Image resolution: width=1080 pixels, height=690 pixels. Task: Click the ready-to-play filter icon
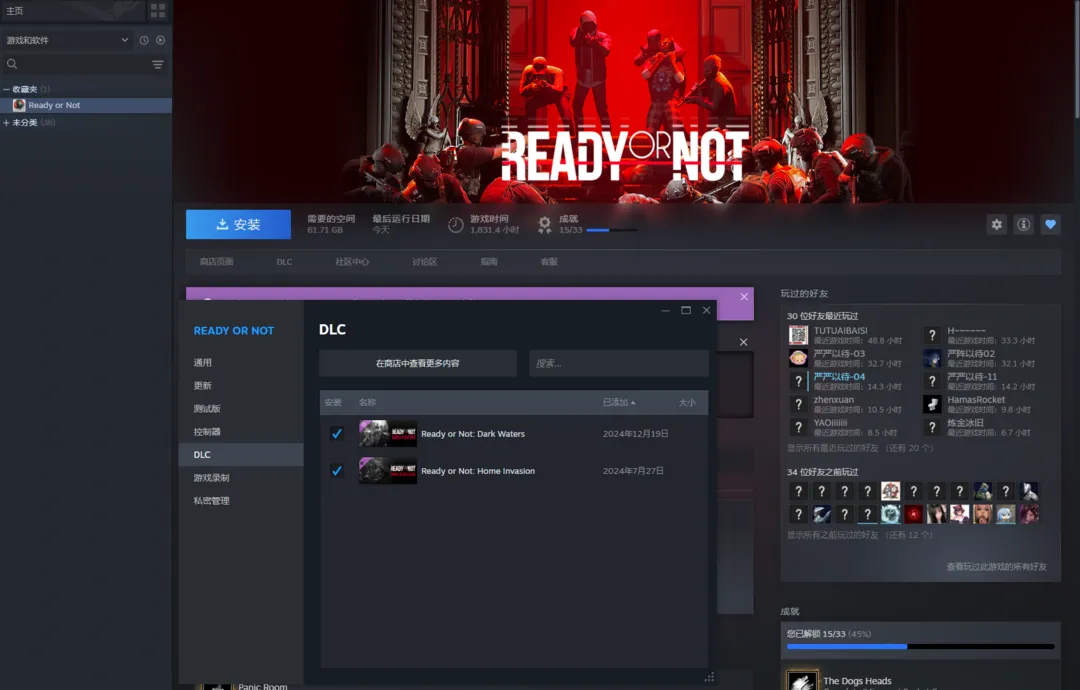[x=160, y=40]
